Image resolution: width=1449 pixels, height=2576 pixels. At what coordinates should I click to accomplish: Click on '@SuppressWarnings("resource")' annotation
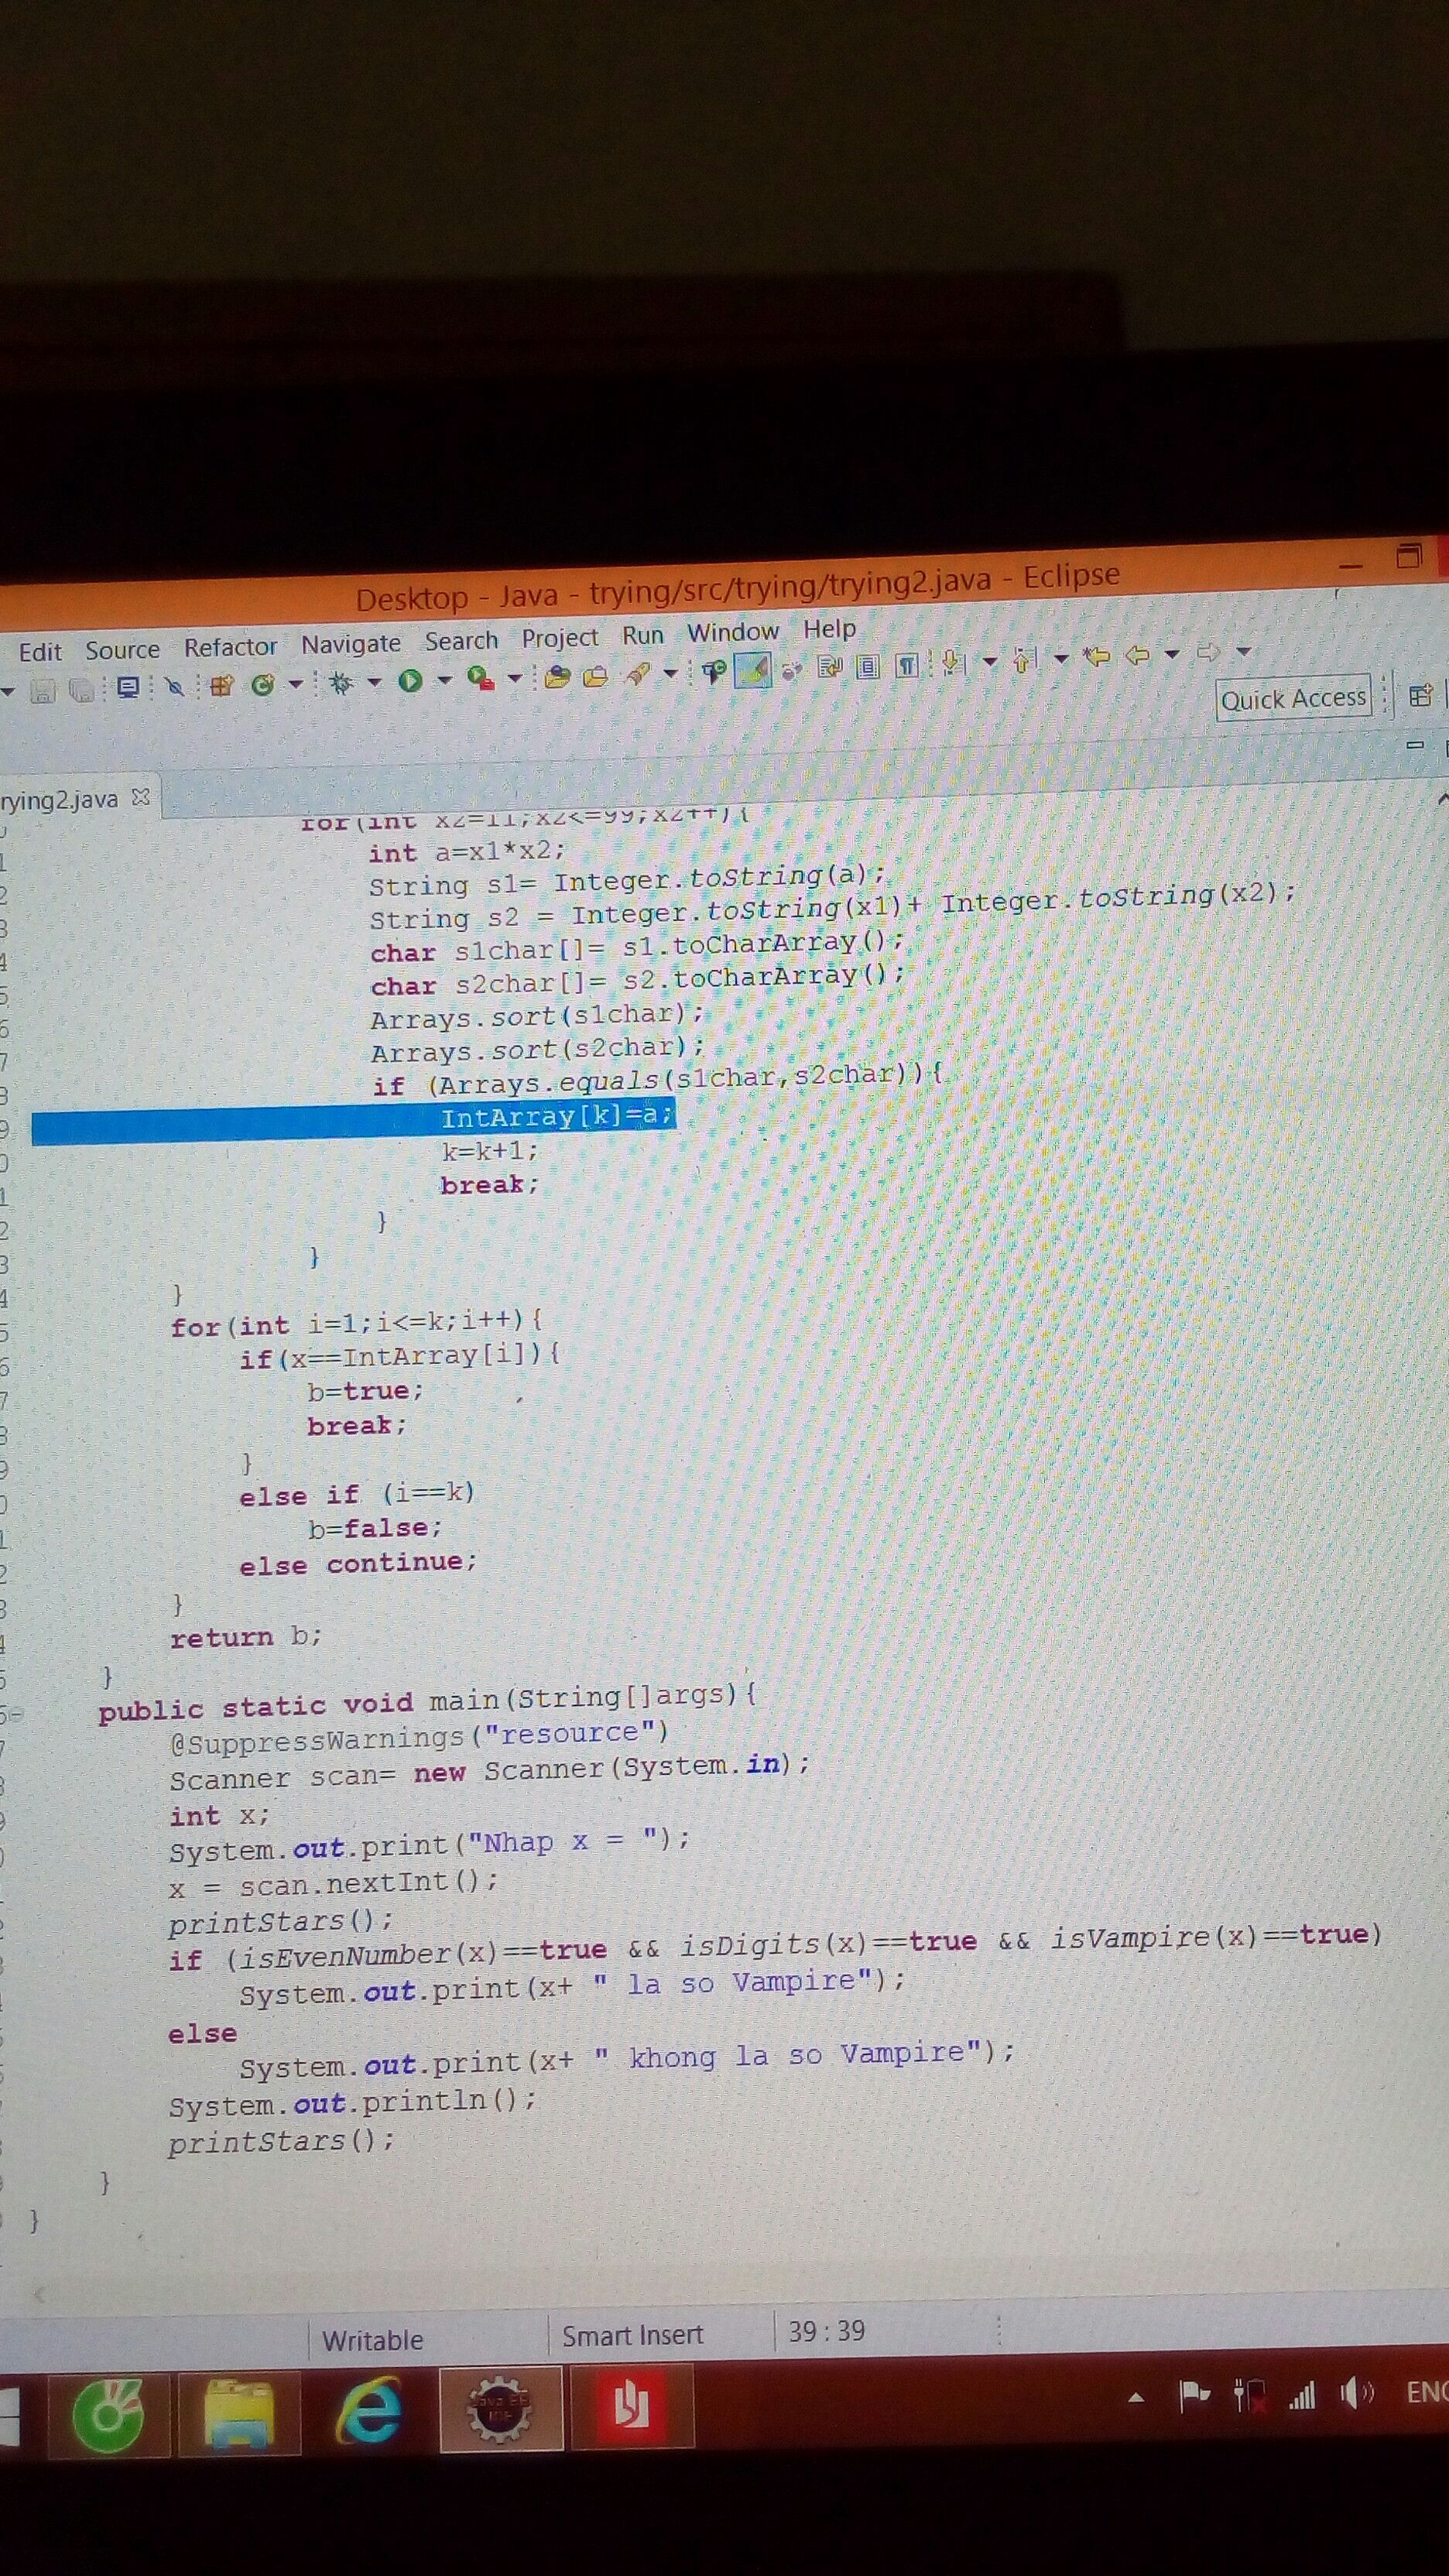(x=418, y=1737)
